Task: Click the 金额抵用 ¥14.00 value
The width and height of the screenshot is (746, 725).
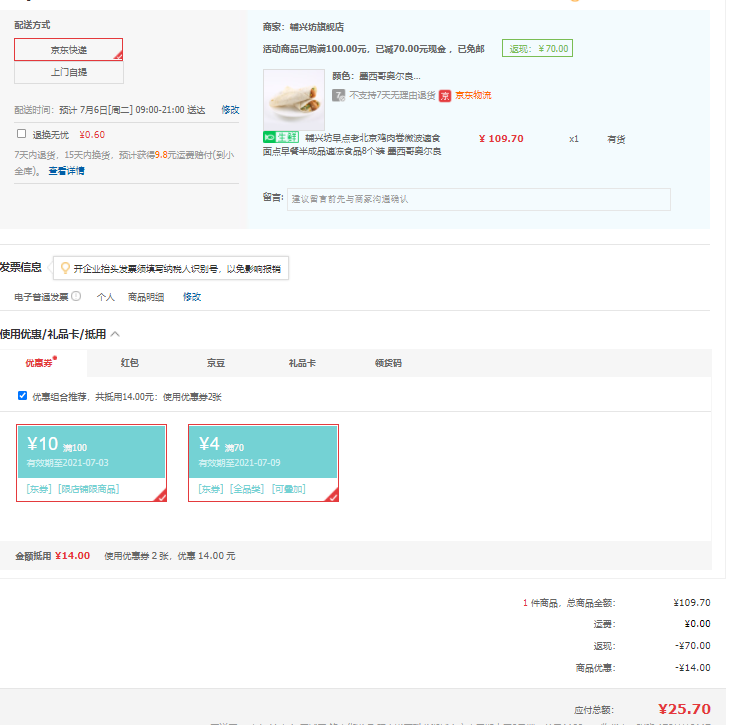Action: 72,556
